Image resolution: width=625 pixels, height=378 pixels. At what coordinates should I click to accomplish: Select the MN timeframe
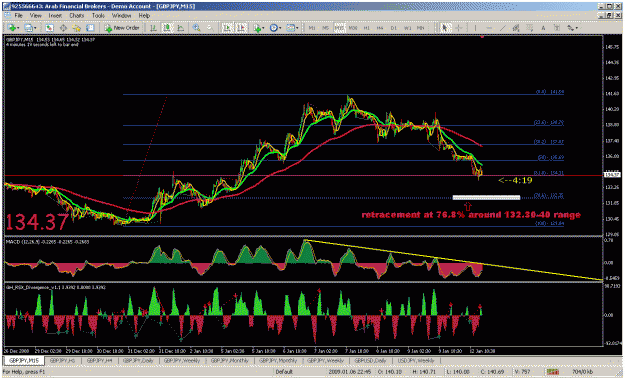[x=421, y=28]
